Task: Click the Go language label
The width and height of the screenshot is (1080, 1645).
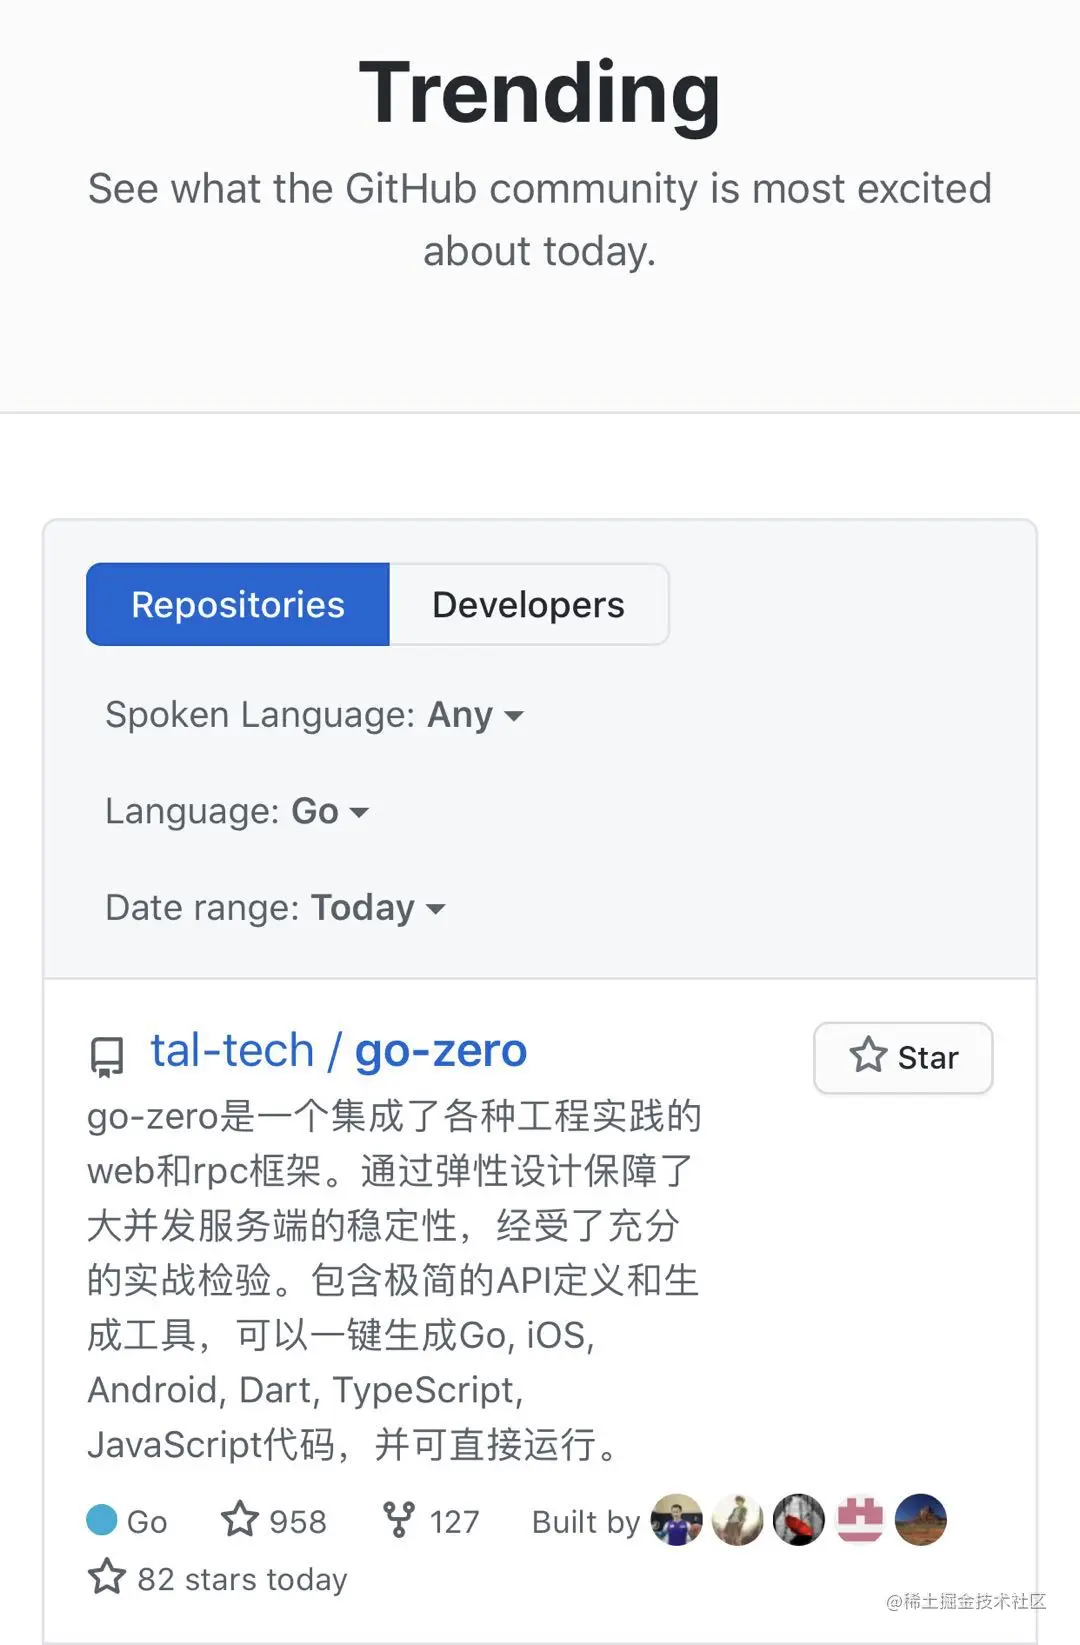Action: click(x=147, y=1522)
